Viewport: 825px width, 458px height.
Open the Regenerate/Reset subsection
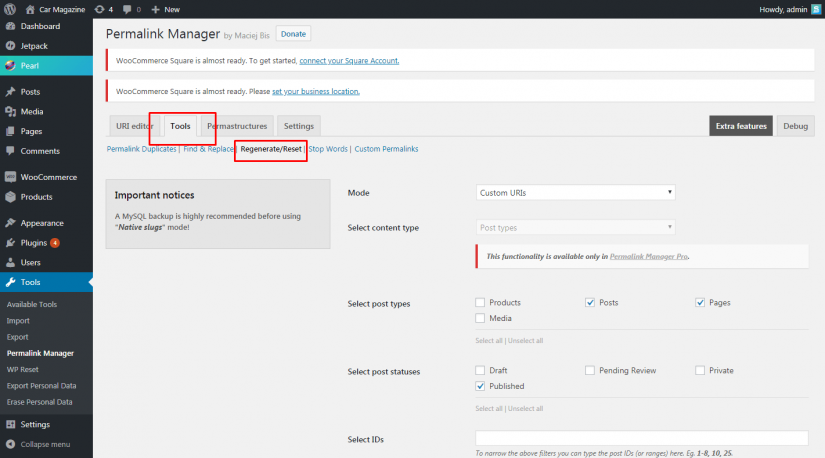pyautogui.click(x=271, y=149)
